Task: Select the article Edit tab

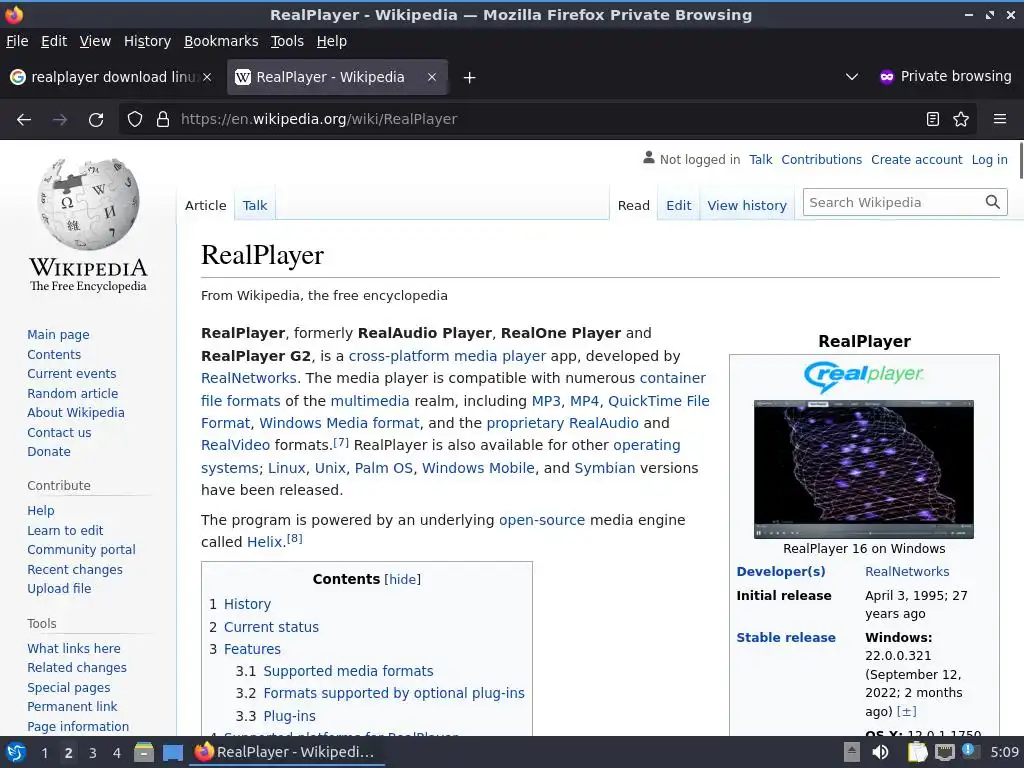Action: click(679, 206)
